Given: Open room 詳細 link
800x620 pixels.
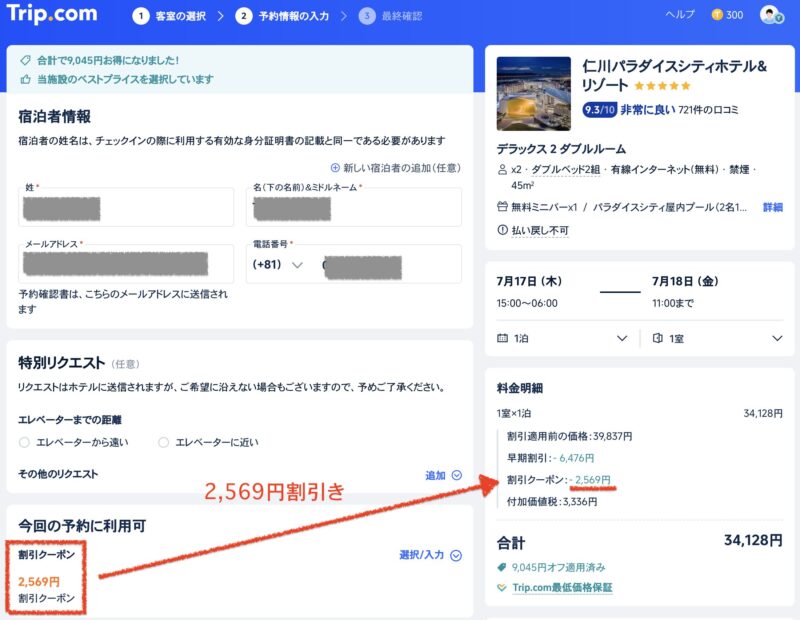Looking at the screenshot, I should pyautogui.click(x=772, y=207).
